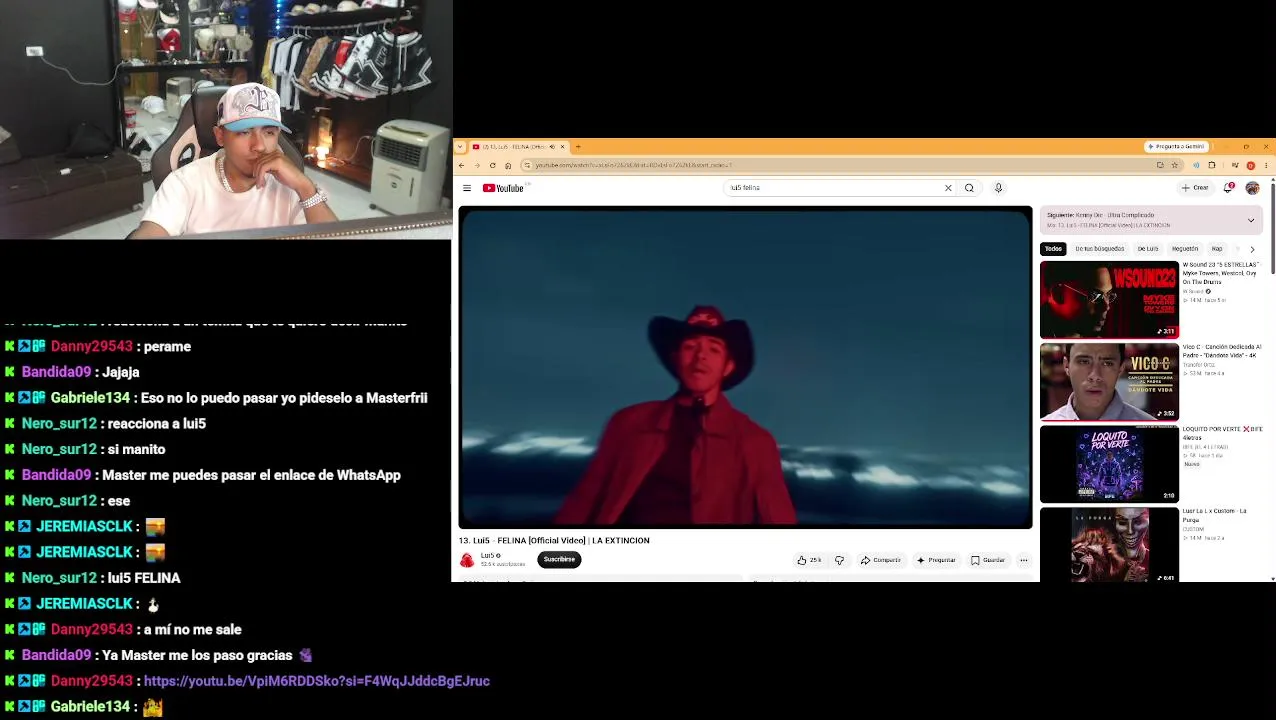Image resolution: width=1276 pixels, height=720 pixels.
Task: Open YouTube notifications bell
Action: [x=1229, y=188]
